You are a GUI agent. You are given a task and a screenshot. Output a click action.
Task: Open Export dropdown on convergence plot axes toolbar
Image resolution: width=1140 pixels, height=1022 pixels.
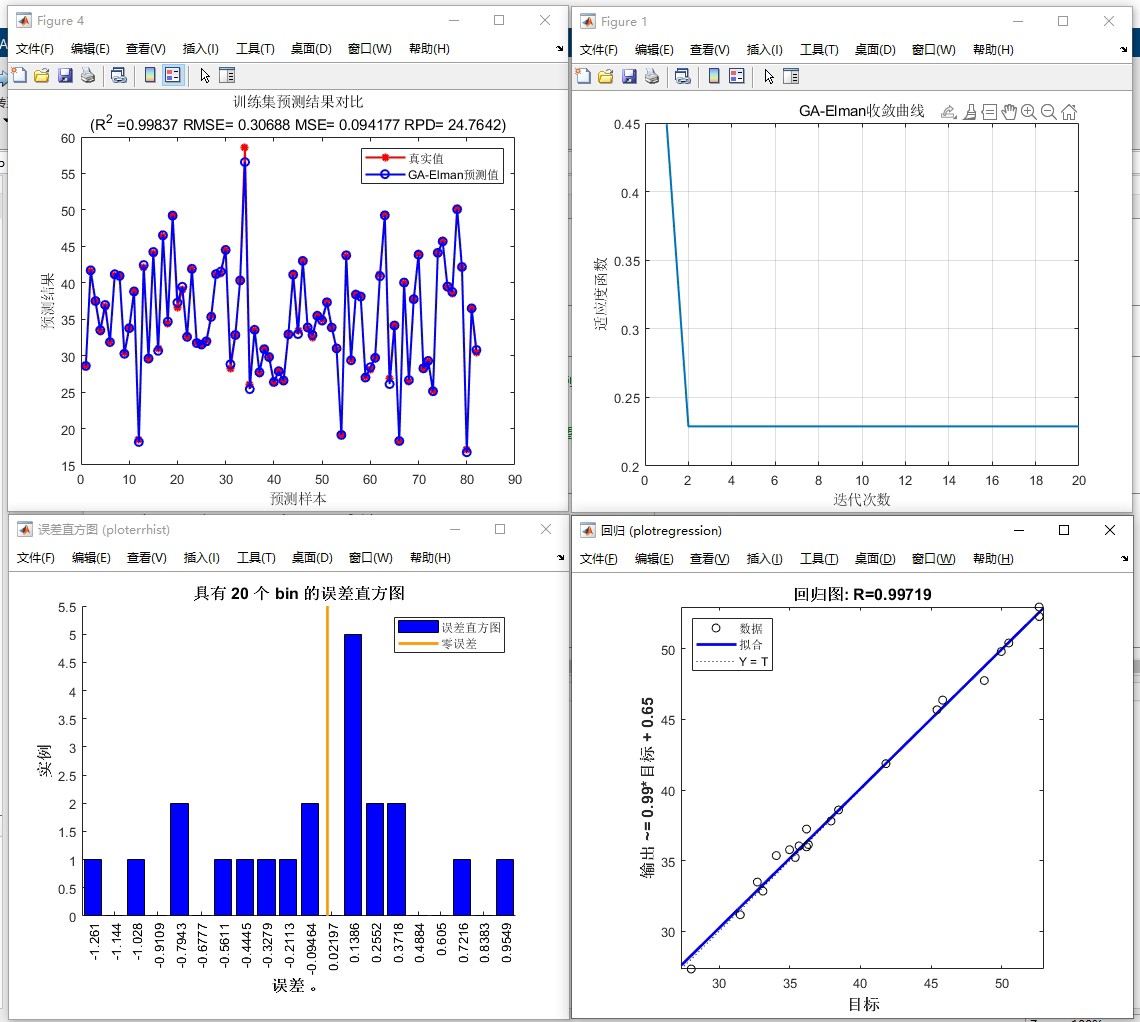coord(949,112)
